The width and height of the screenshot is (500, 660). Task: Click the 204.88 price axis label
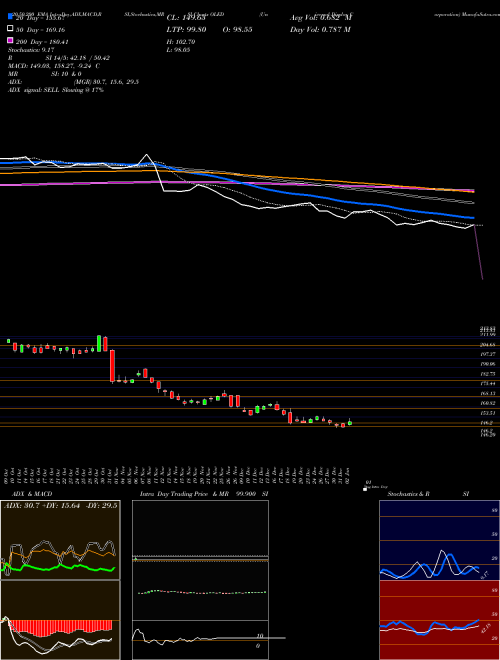pos(489,345)
